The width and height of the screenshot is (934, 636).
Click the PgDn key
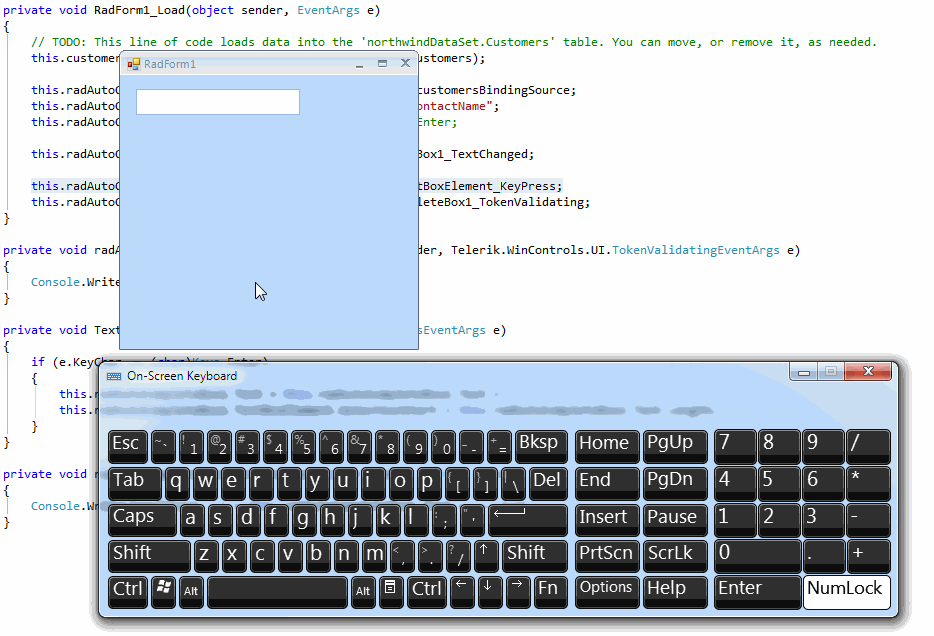pos(675,482)
